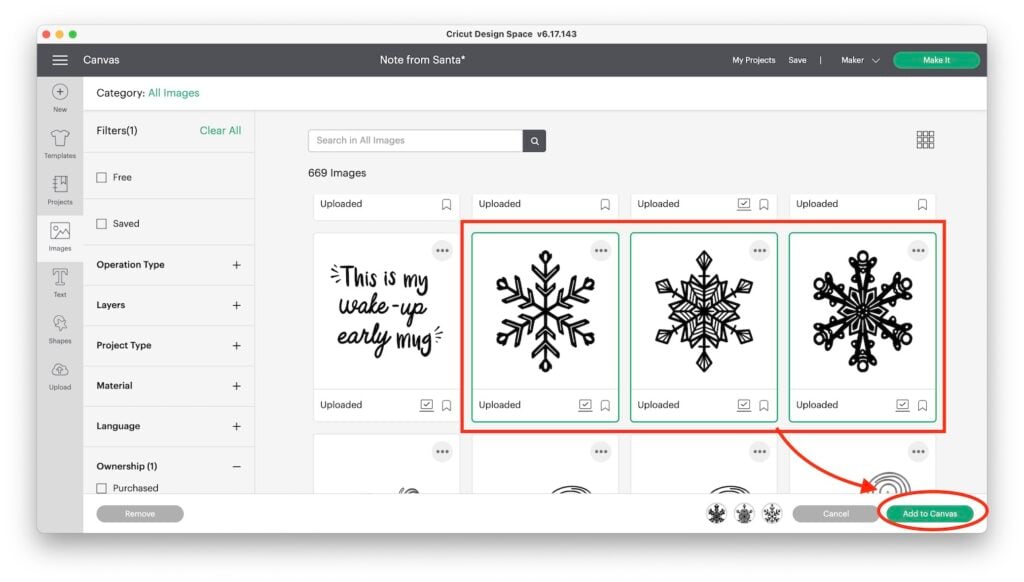Open the Maker machine dropdown

pyautogui.click(x=860, y=60)
